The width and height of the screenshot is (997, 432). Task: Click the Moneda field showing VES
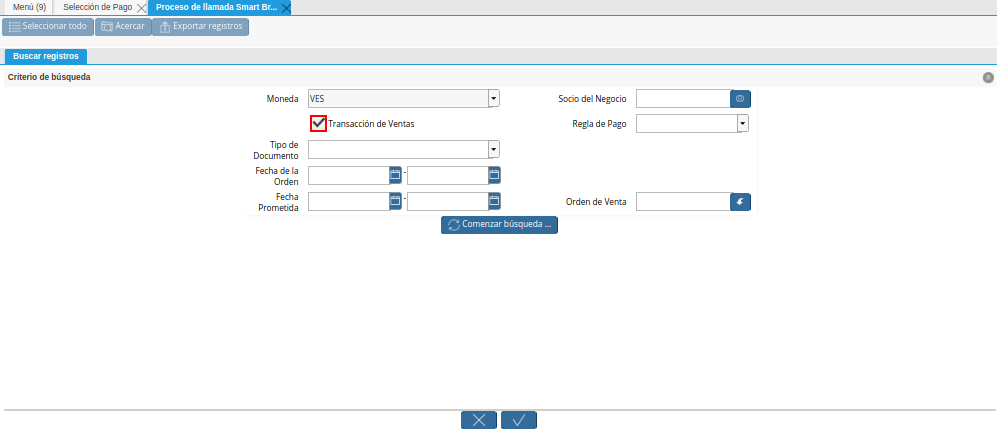coord(398,99)
